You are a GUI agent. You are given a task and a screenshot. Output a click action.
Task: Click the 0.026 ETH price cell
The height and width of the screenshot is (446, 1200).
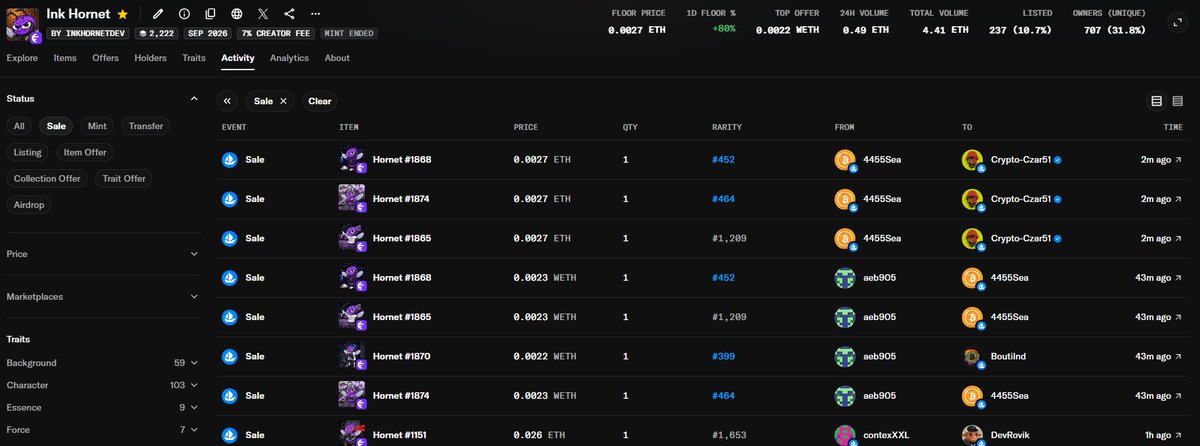click(539, 435)
